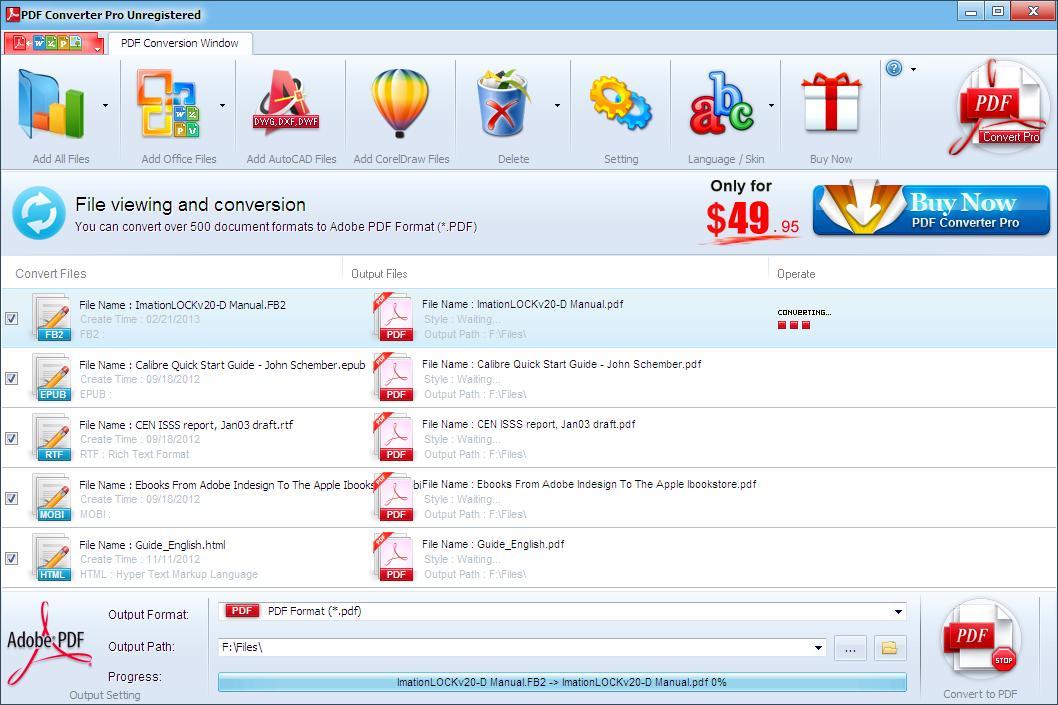
Task: Expand the Output Format dropdown
Action: tap(898, 612)
